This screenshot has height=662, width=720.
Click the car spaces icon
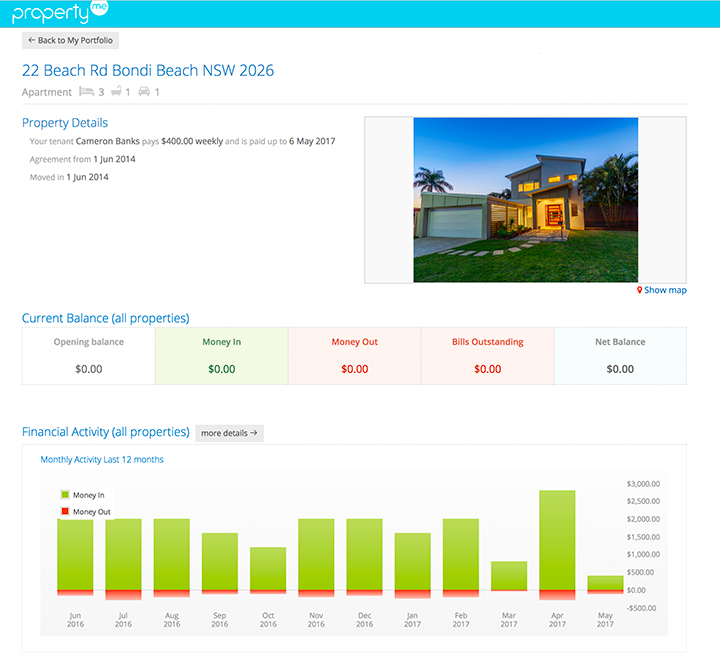pos(144,91)
